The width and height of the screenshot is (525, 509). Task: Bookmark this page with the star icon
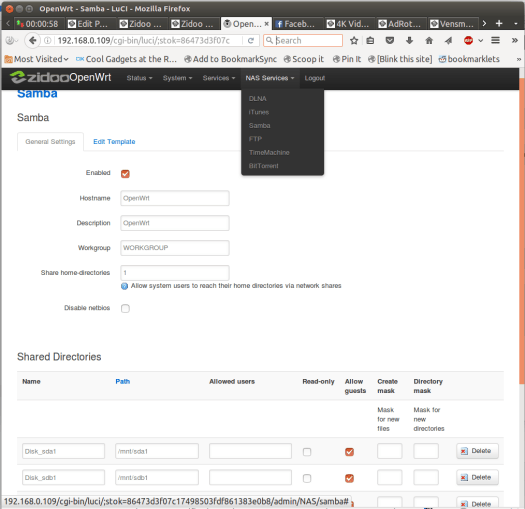tap(354, 41)
